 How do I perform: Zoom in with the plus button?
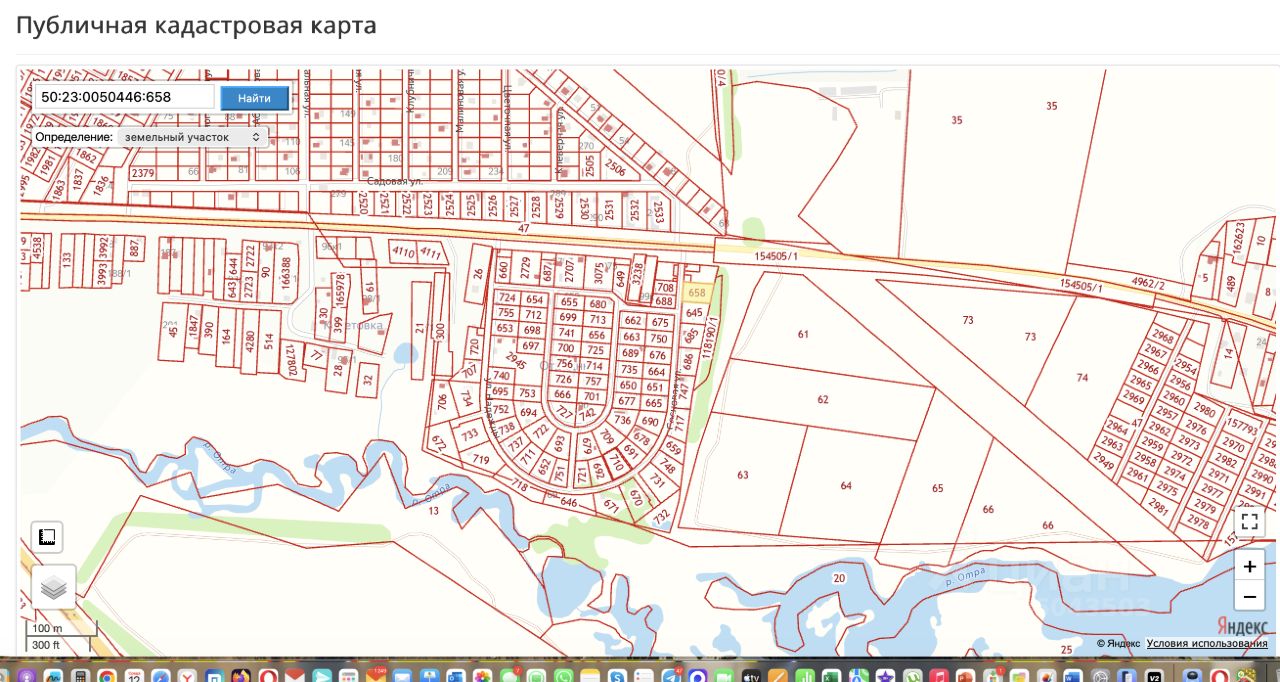(1250, 567)
